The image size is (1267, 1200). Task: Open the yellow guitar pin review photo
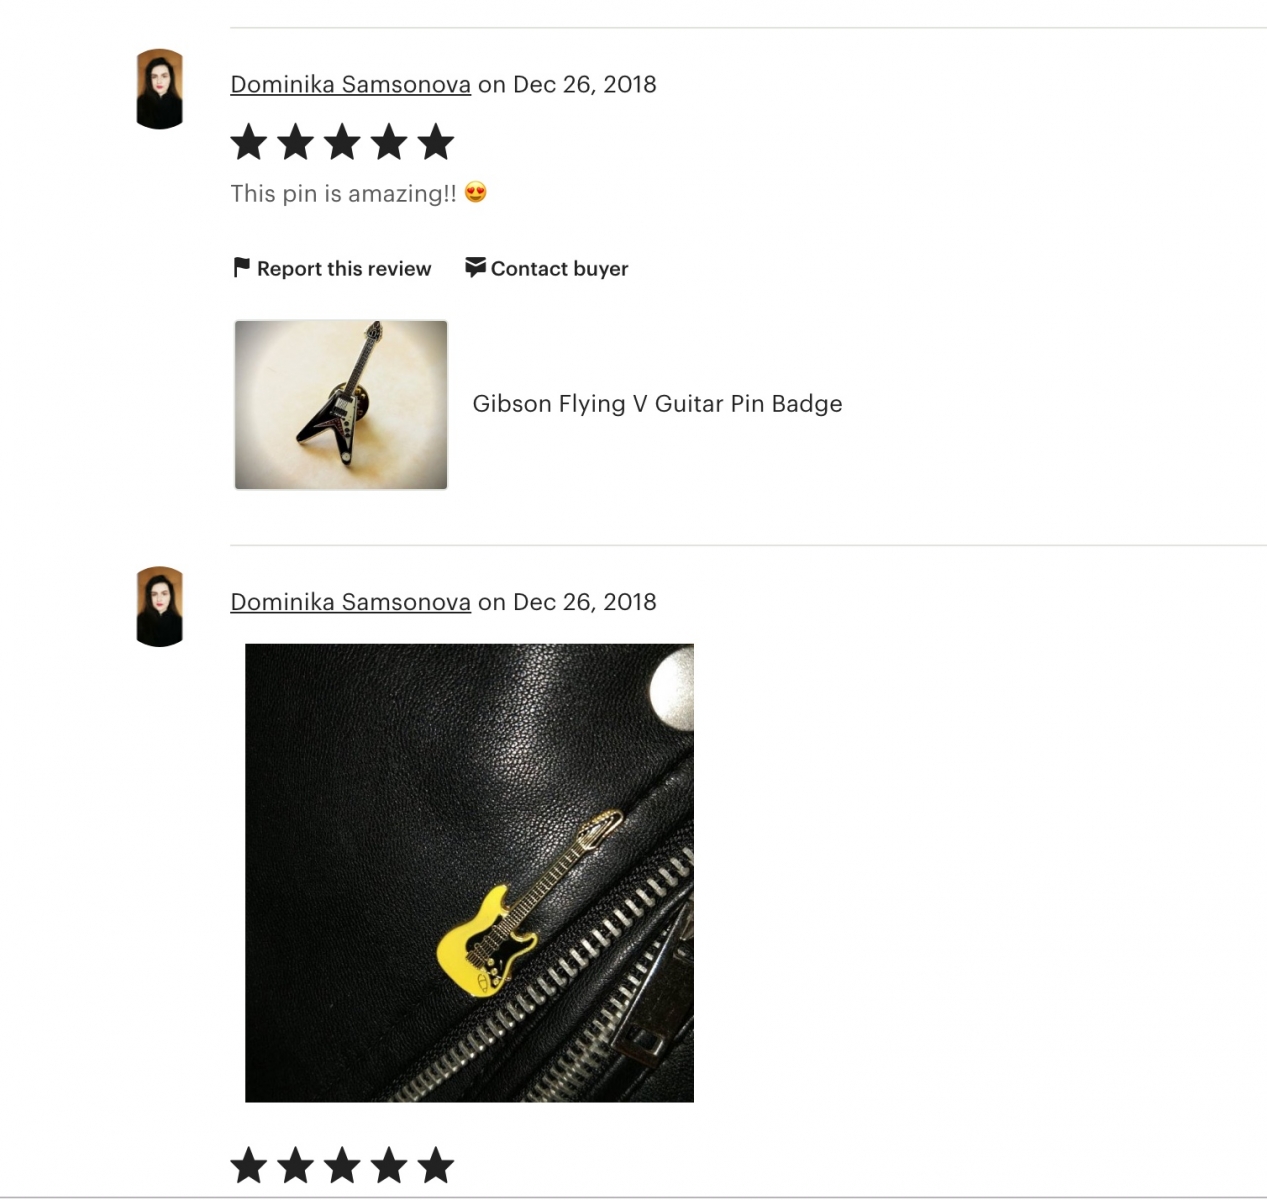click(469, 873)
